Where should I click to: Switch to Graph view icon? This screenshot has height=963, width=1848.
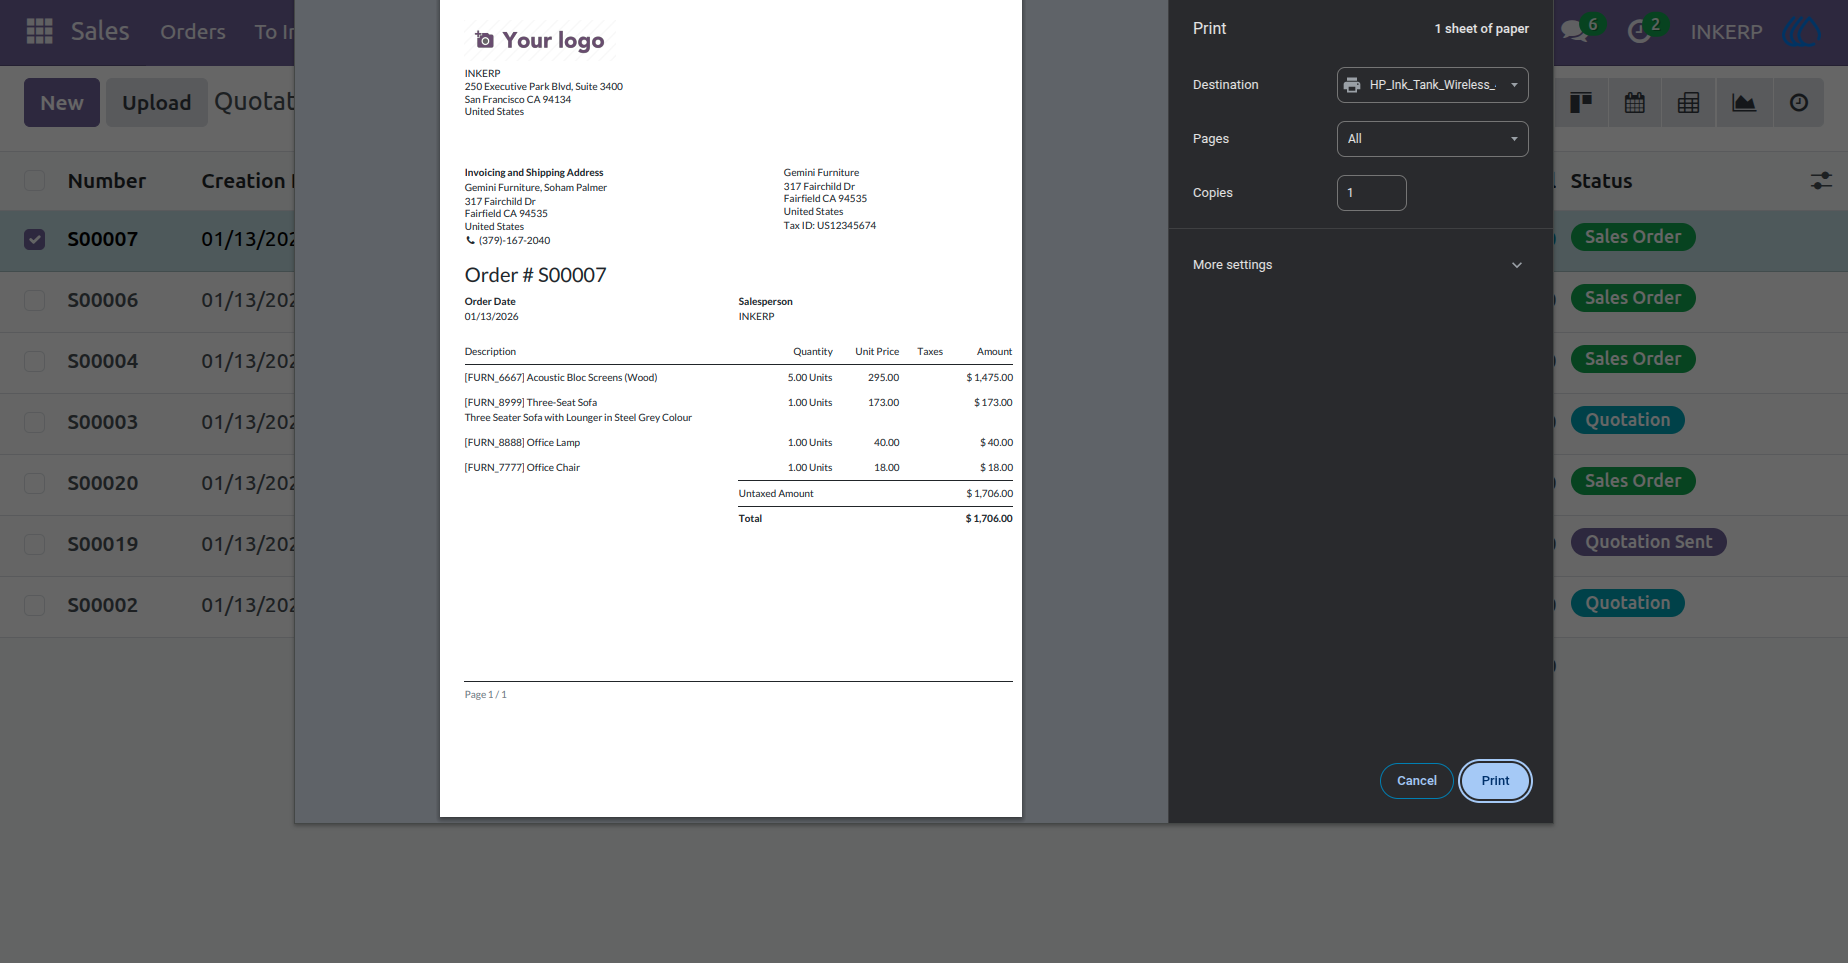coord(1744,103)
